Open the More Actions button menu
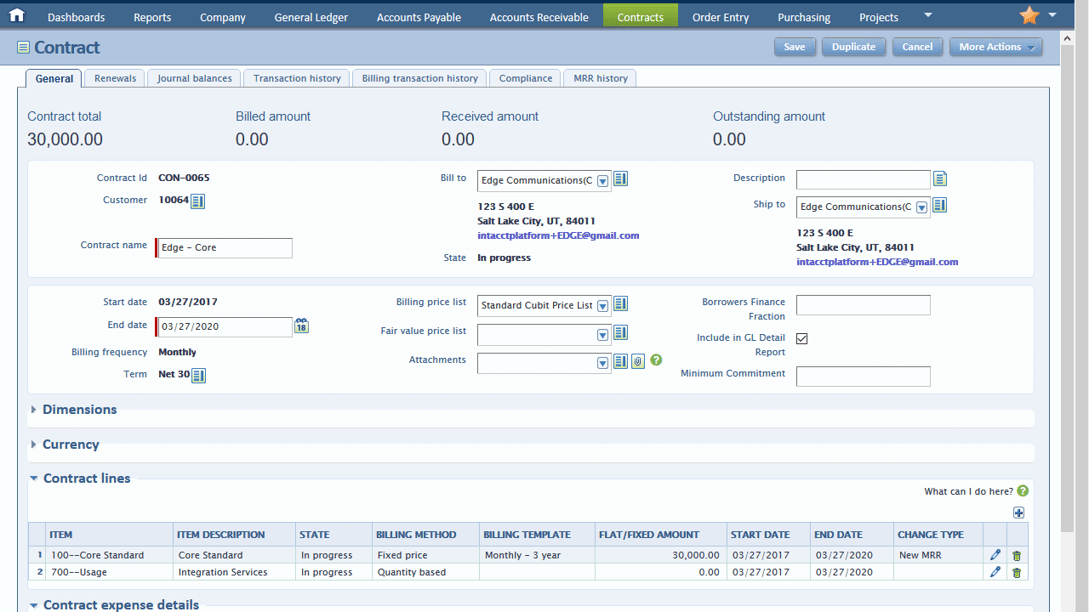The image size is (1089, 612). point(996,47)
